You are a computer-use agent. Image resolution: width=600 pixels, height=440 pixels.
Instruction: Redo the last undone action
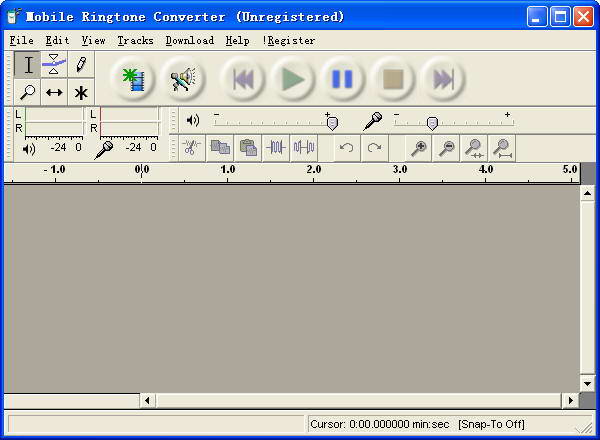pyautogui.click(x=374, y=148)
